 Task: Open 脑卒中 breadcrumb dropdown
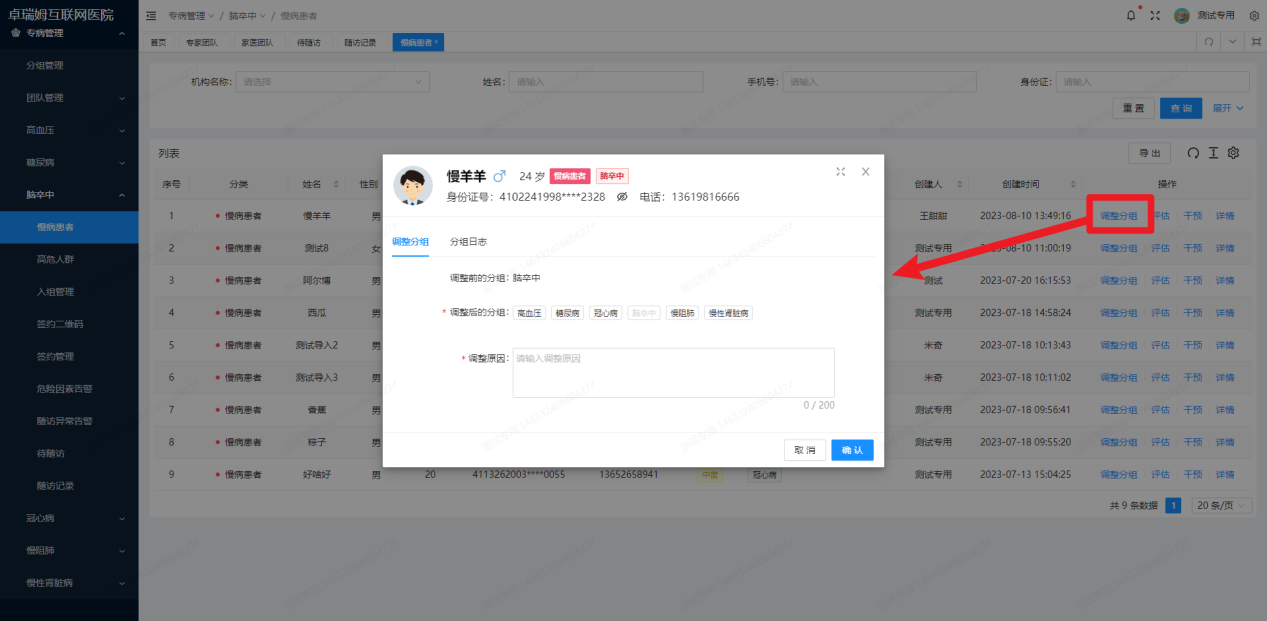(247, 16)
